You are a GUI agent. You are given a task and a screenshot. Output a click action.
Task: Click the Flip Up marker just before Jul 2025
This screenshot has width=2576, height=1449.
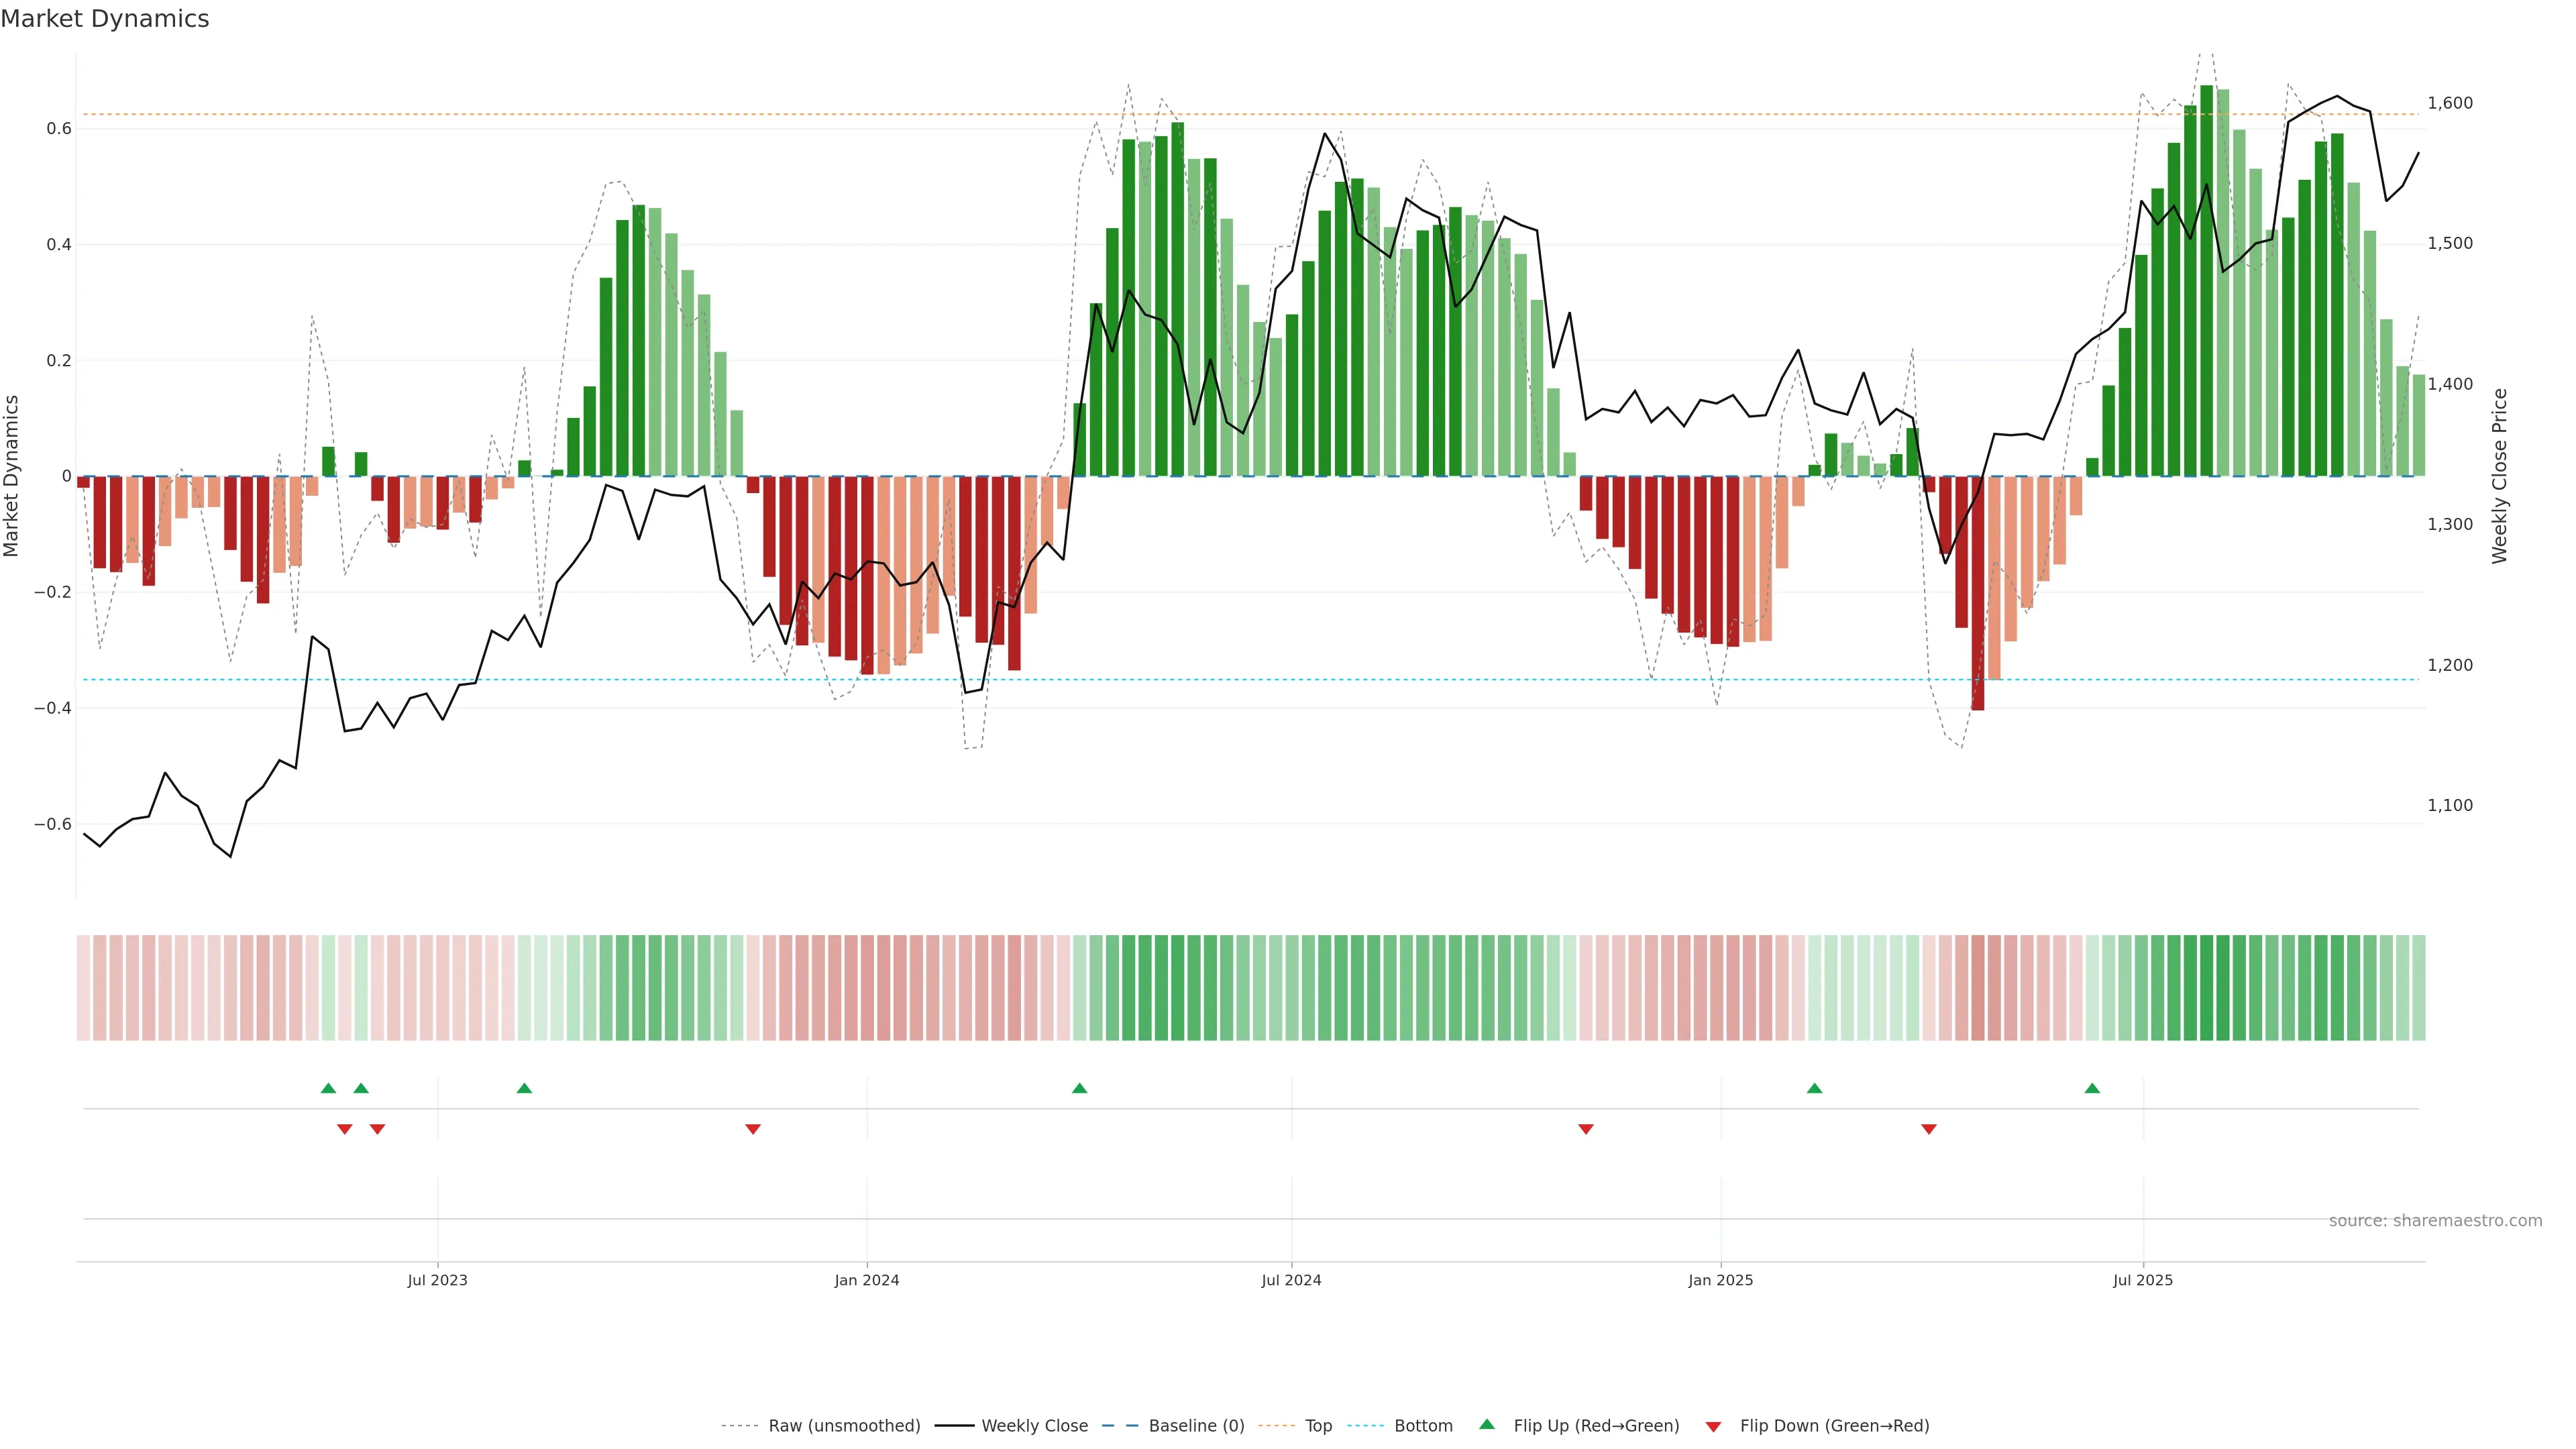coord(2092,1088)
